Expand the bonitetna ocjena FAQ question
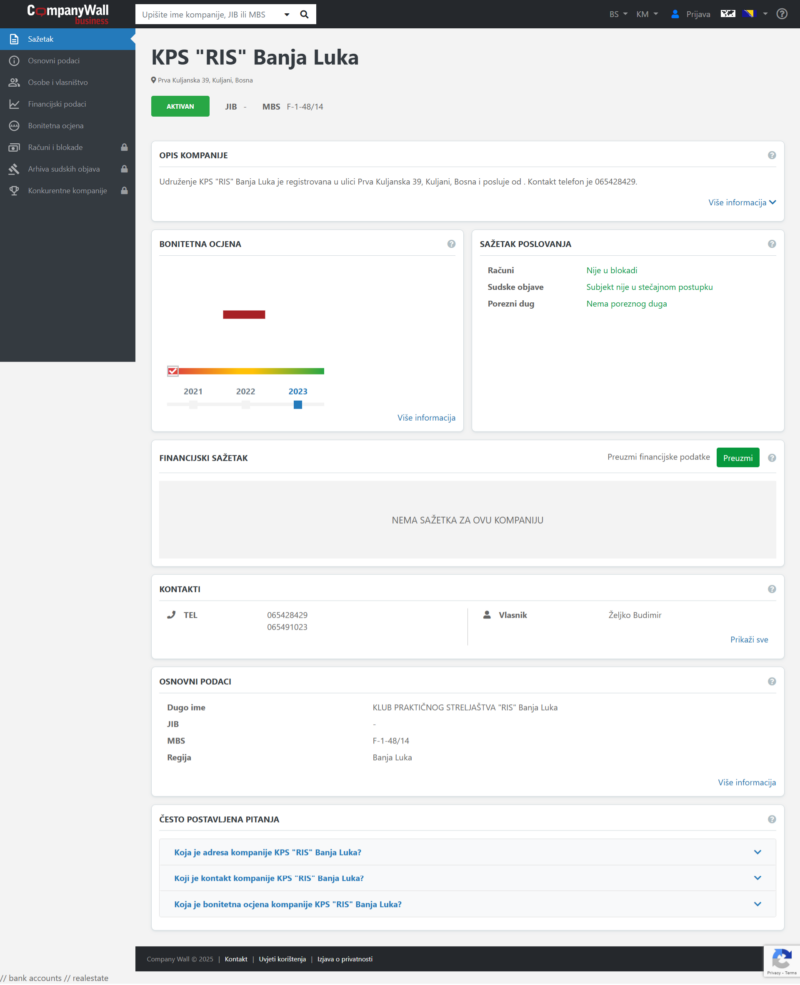The width and height of the screenshot is (800, 985). click(x=467, y=904)
